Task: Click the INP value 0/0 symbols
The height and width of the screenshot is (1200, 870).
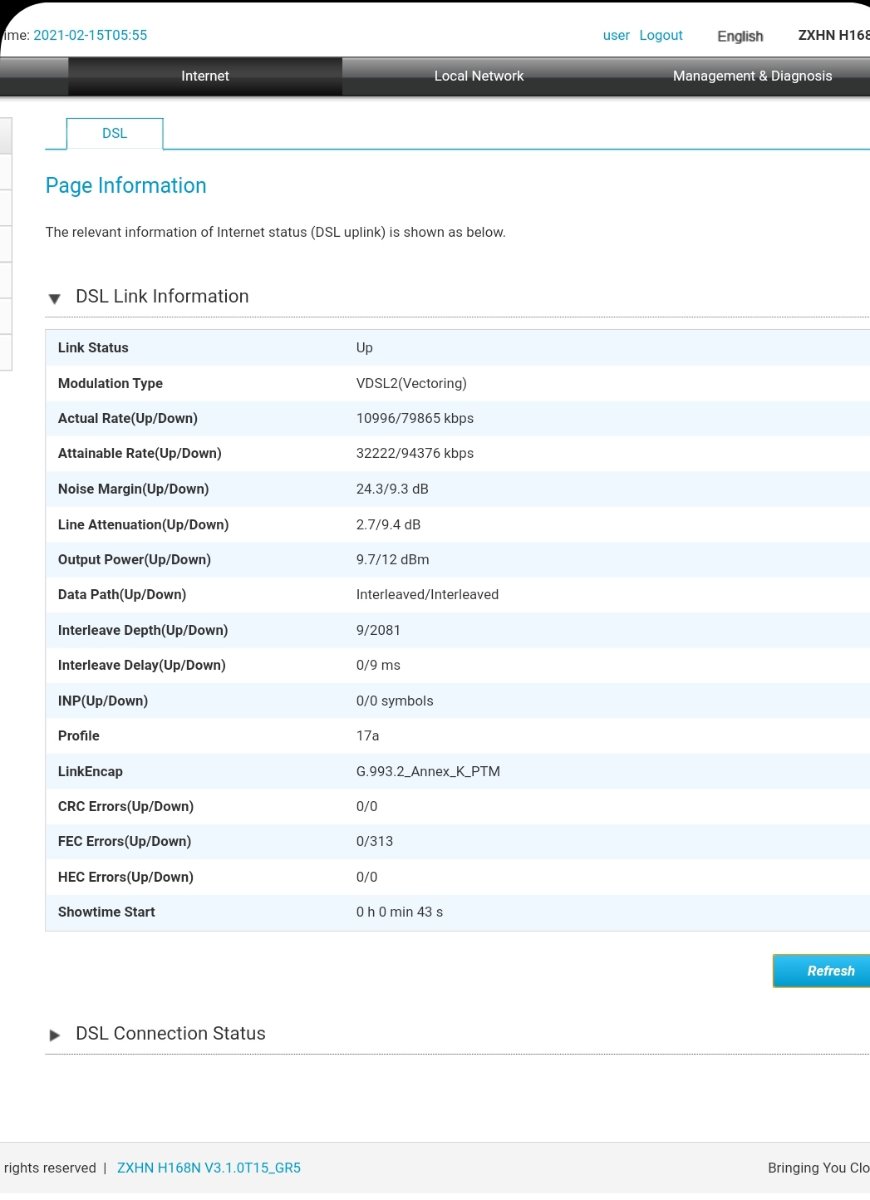Action: (x=395, y=701)
